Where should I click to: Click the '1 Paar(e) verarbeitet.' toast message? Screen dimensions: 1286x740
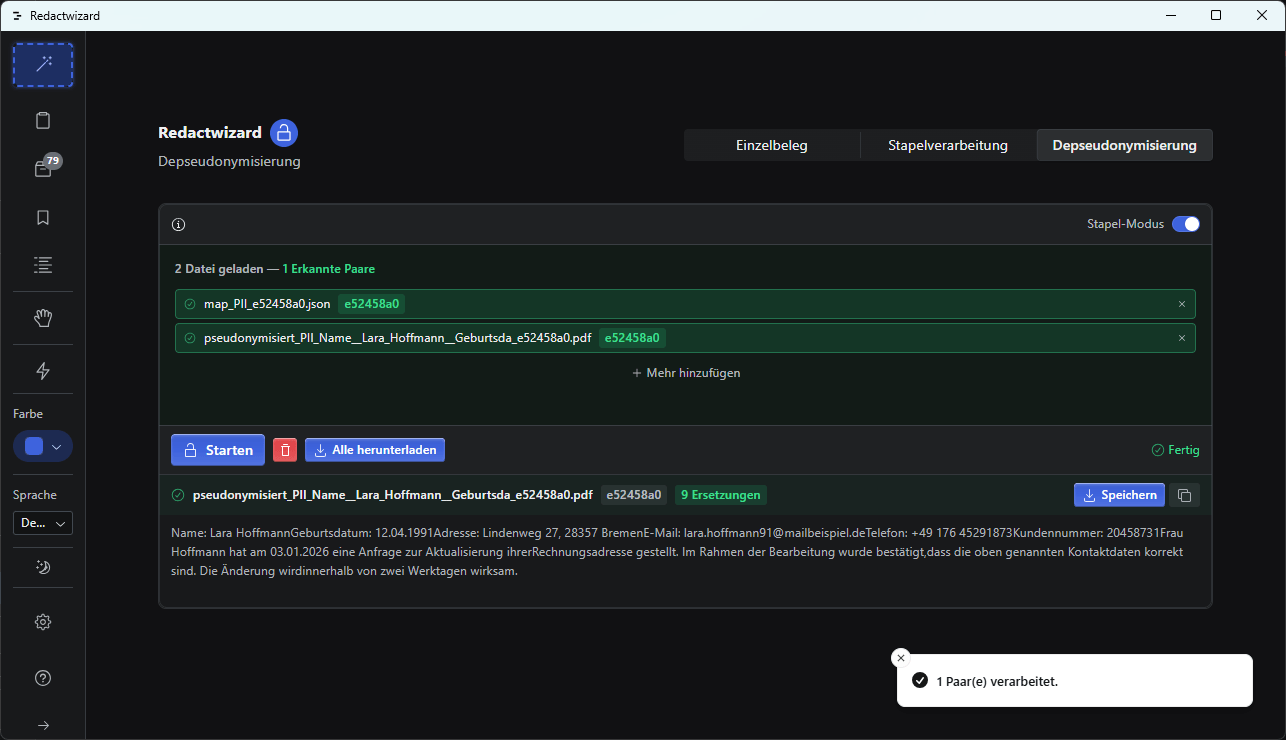997,681
